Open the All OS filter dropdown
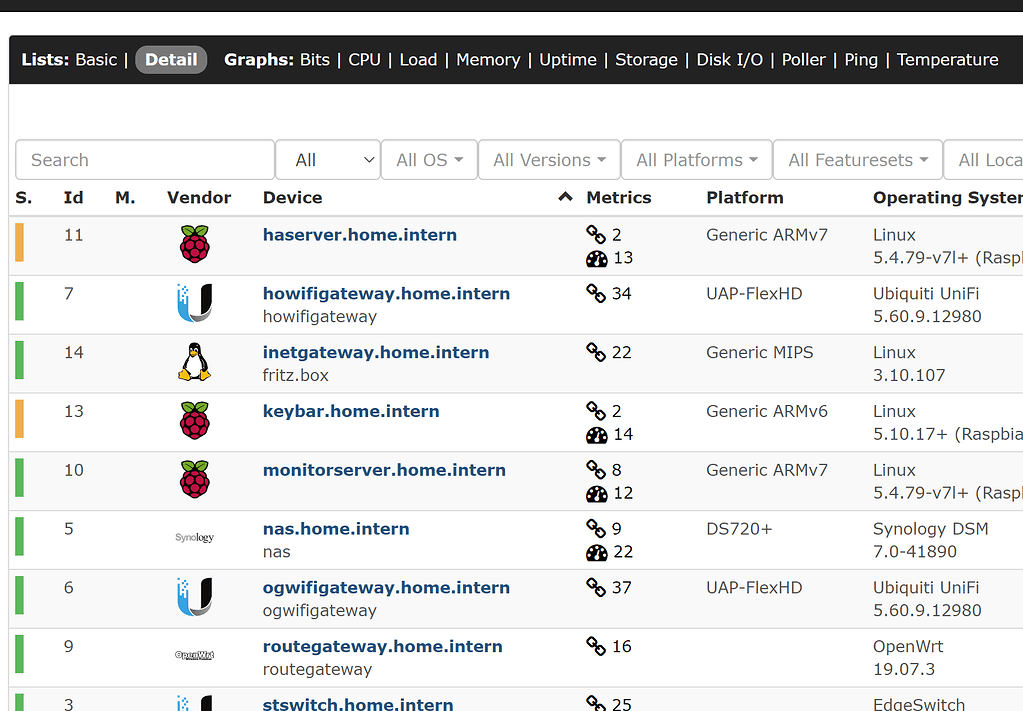Screen dimensions: 1023x711 428,159
